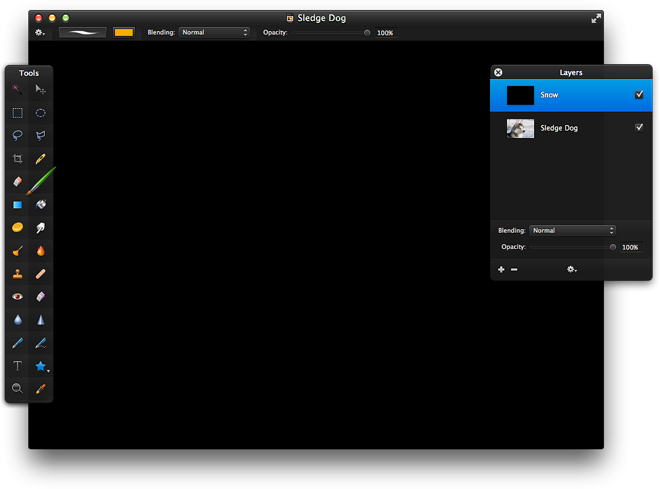Select the Magic Wand tool

click(x=17, y=89)
